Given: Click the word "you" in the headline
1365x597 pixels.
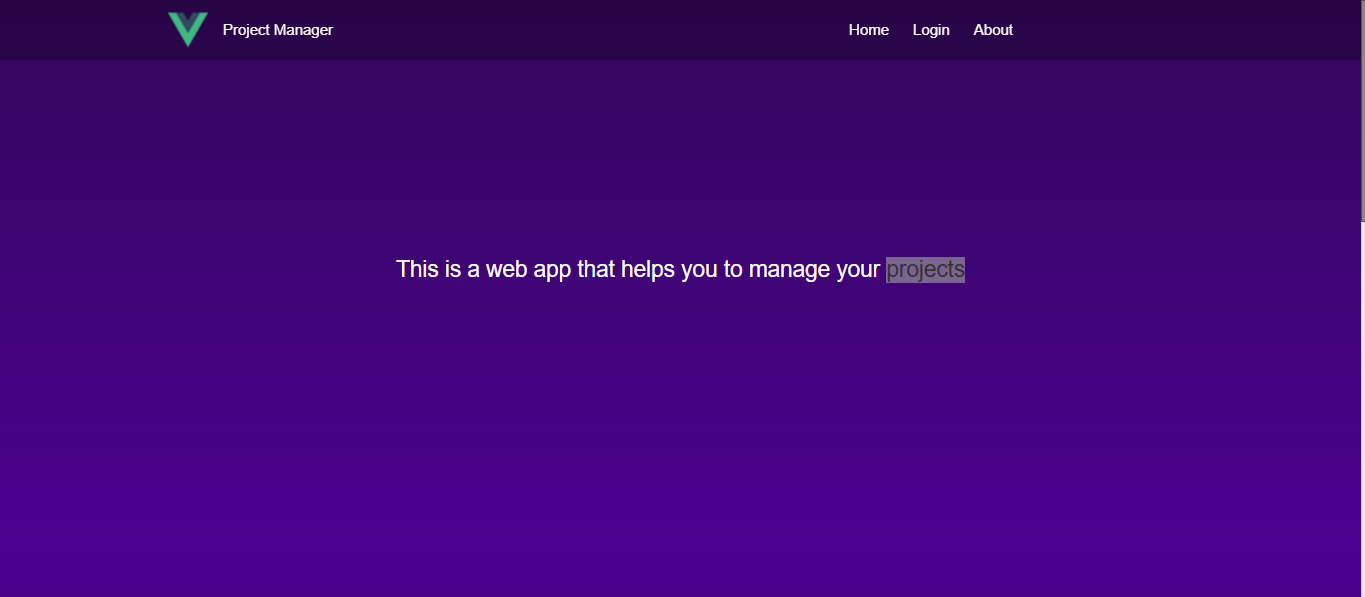Looking at the screenshot, I should point(700,269).
